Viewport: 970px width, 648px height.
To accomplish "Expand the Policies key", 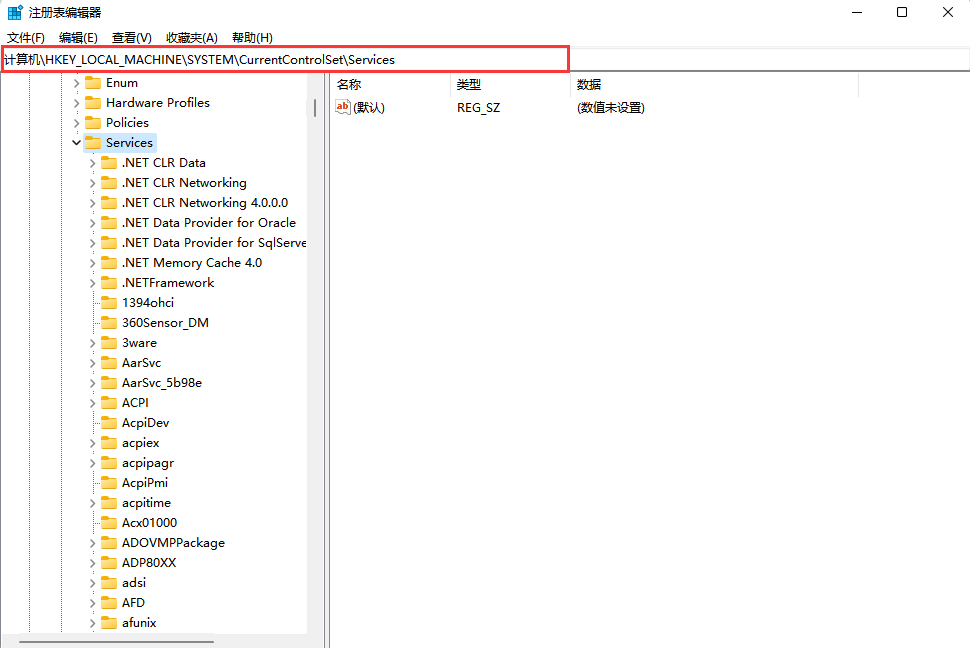I will click(76, 123).
